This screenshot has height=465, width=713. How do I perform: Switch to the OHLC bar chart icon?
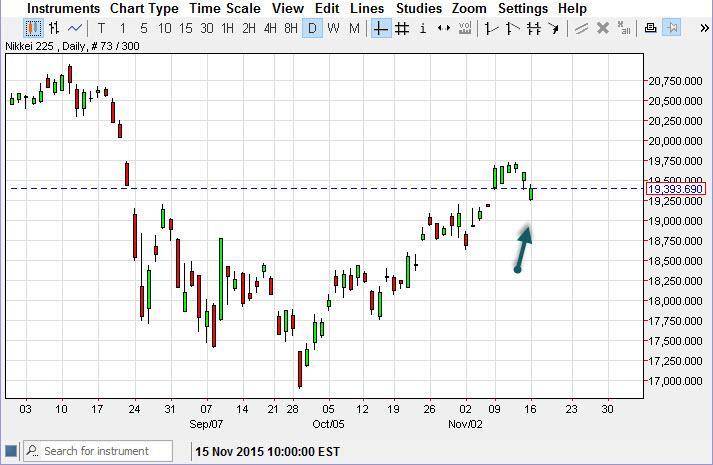(54, 28)
